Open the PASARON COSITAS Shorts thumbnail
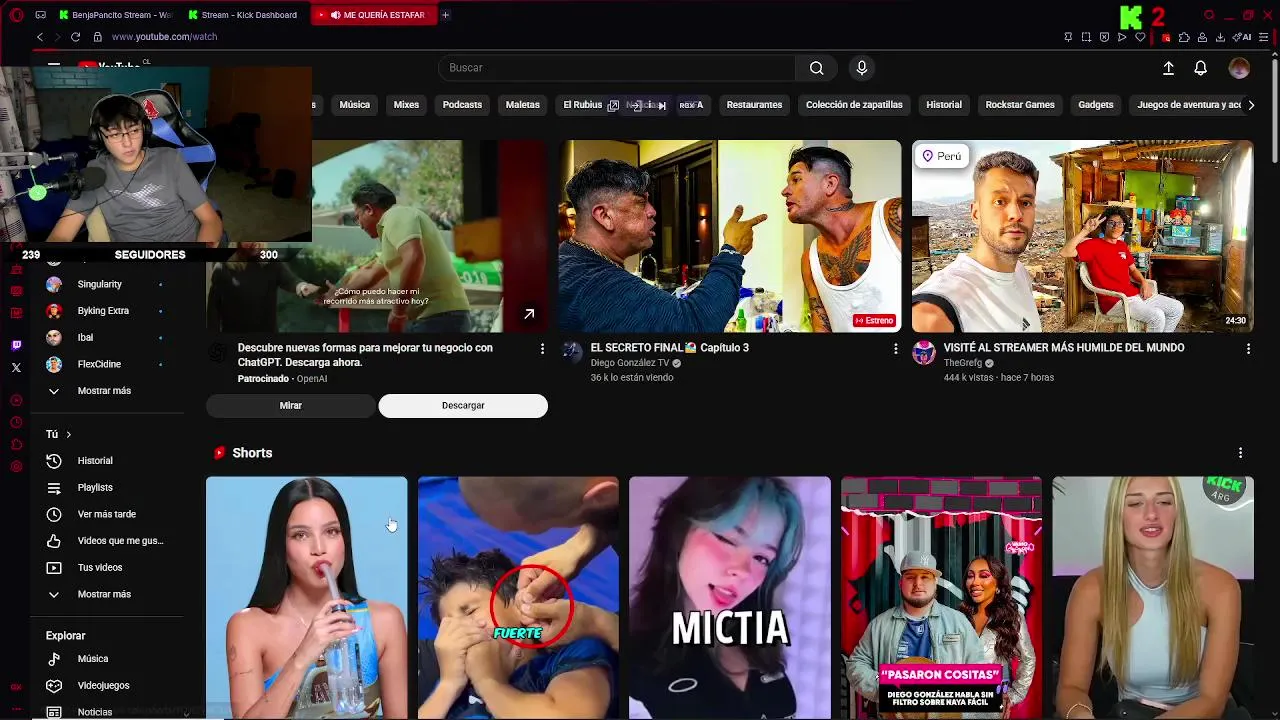This screenshot has height=720, width=1280. point(941,598)
